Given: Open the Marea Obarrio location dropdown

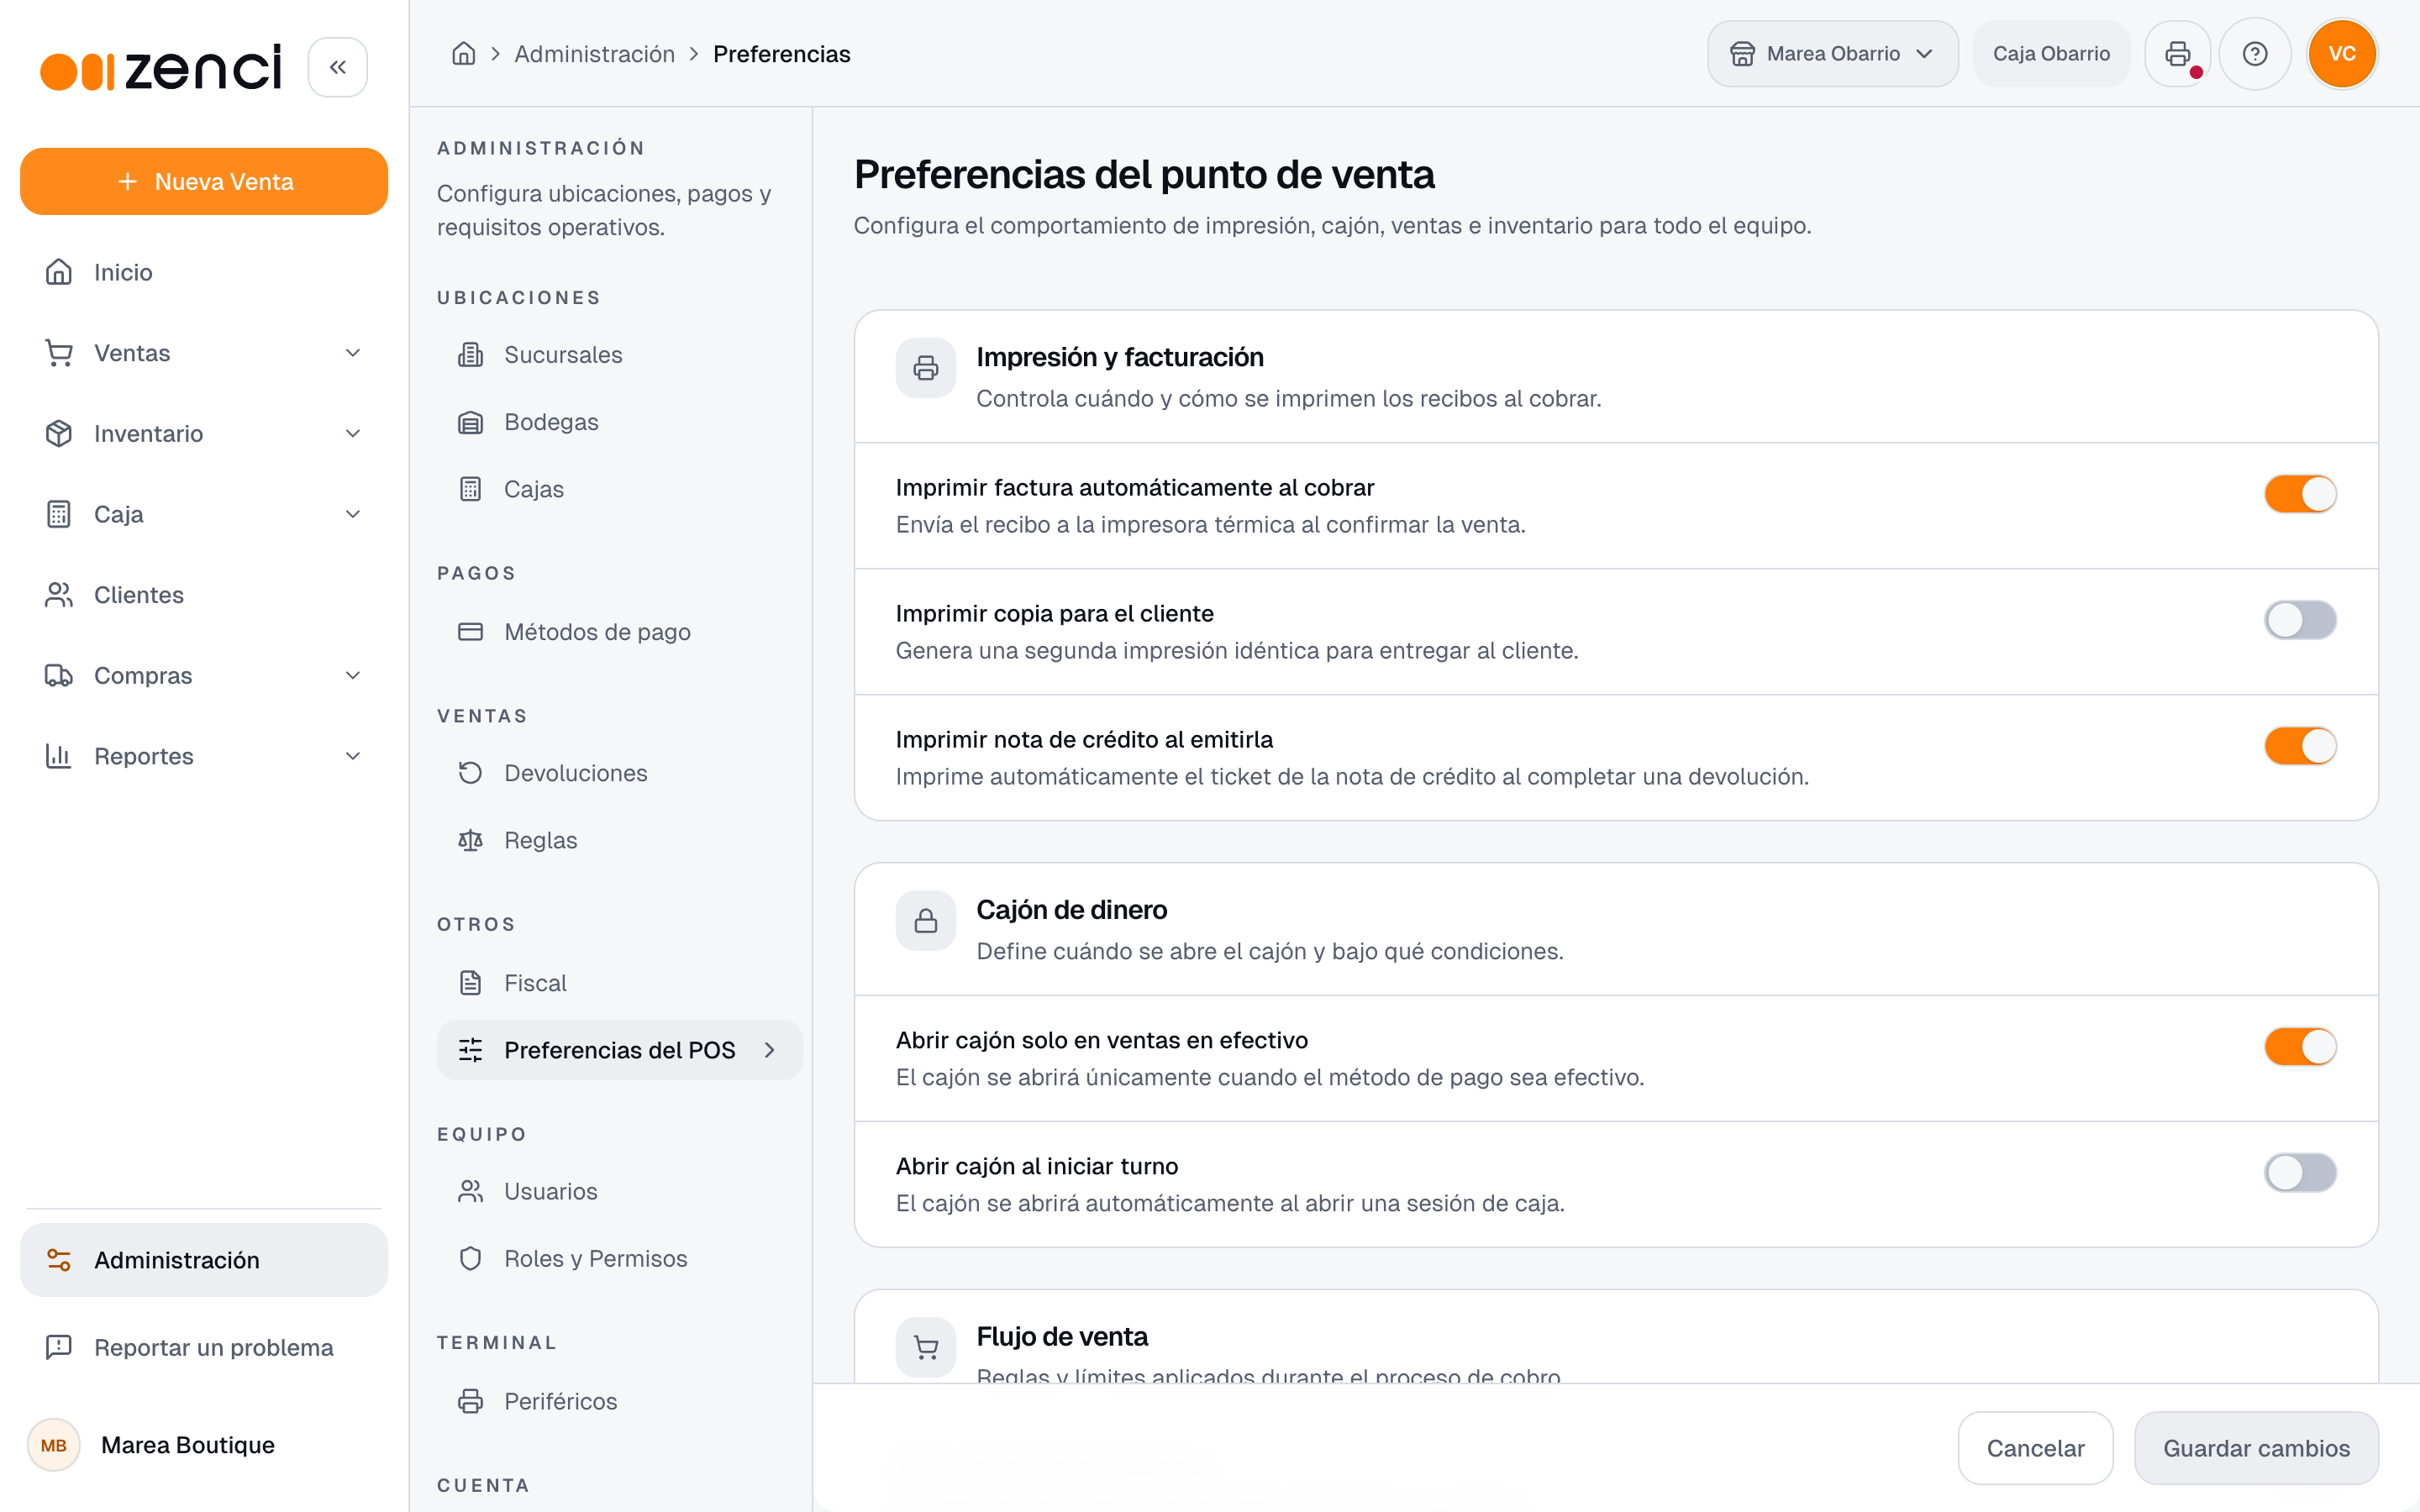Looking at the screenshot, I should 1832,54.
